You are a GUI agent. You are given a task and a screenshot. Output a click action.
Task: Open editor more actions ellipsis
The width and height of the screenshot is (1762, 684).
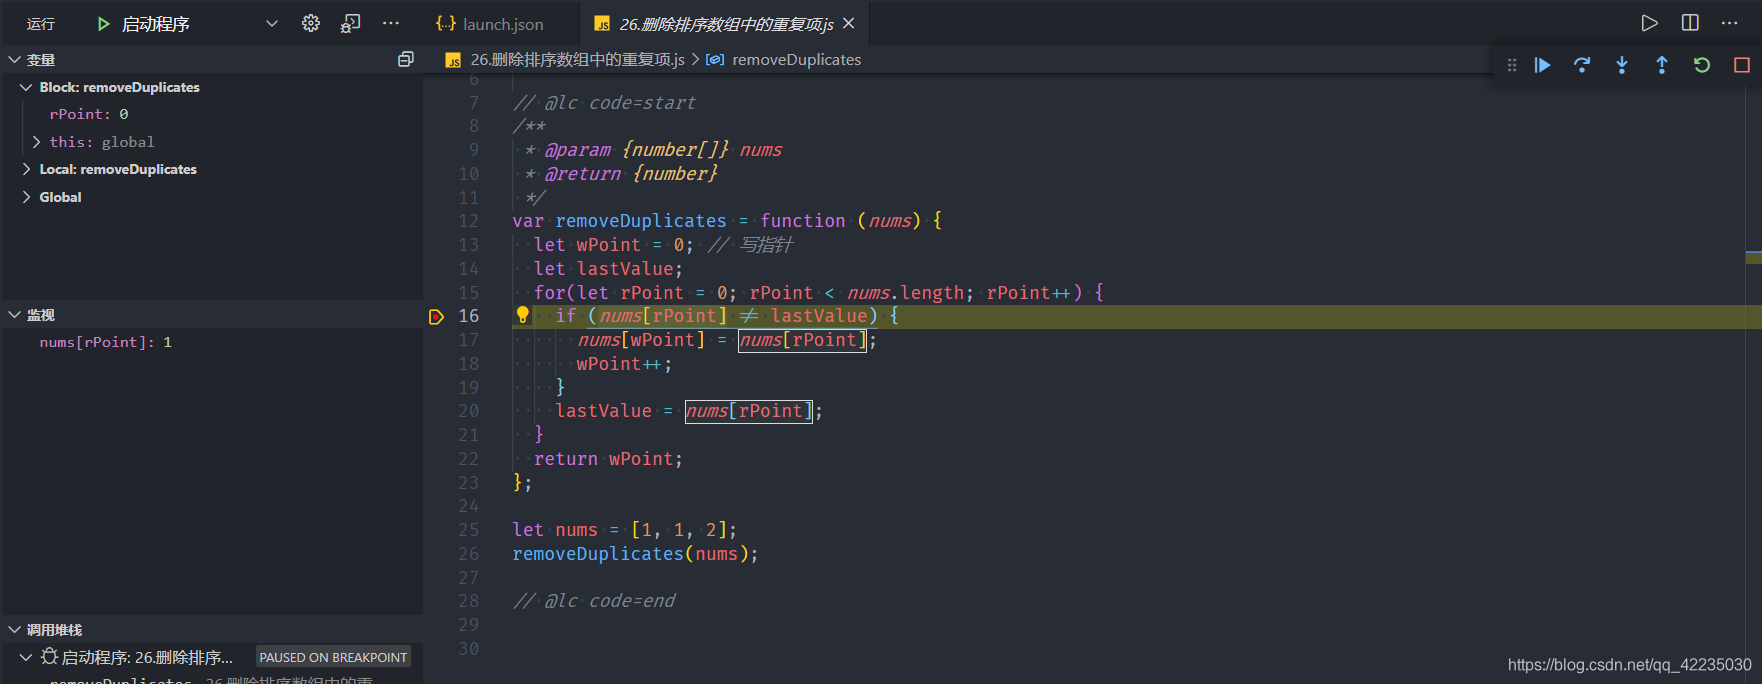tap(1730, 23)
